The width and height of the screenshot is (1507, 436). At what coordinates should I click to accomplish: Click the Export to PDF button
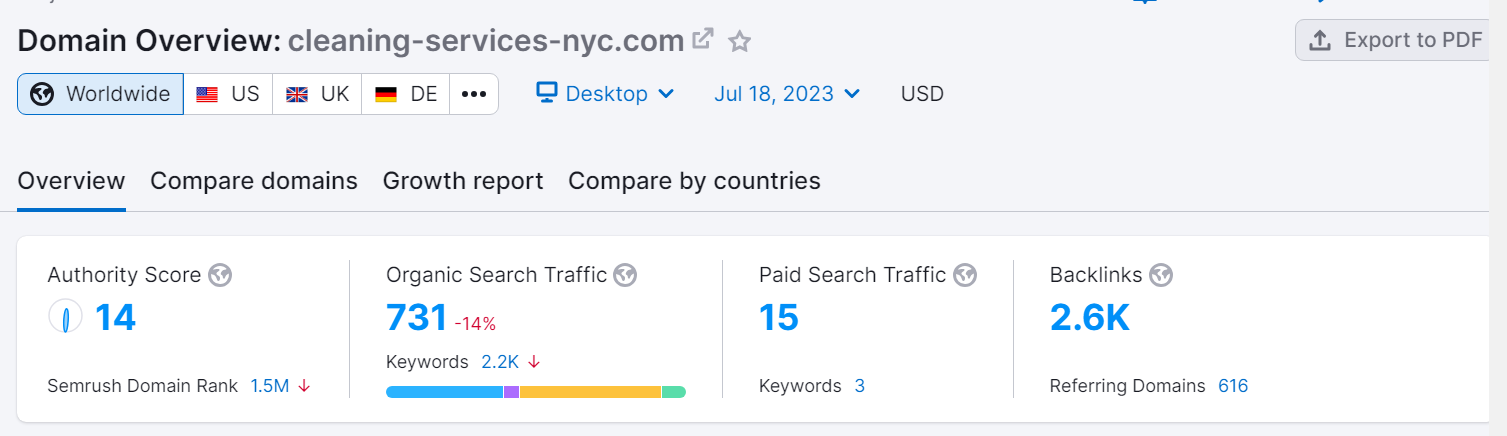coord(1397,40)
